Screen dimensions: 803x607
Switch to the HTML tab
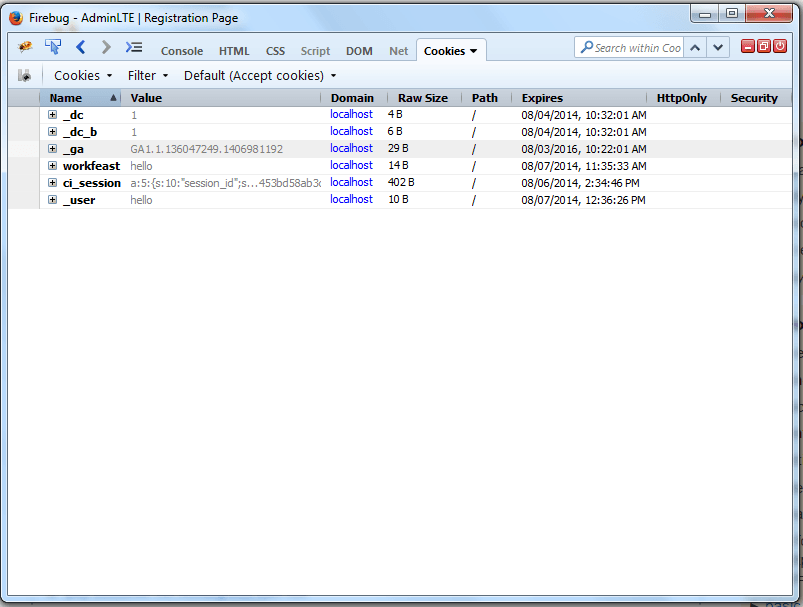pyautogui.click(x=234, y=51)
